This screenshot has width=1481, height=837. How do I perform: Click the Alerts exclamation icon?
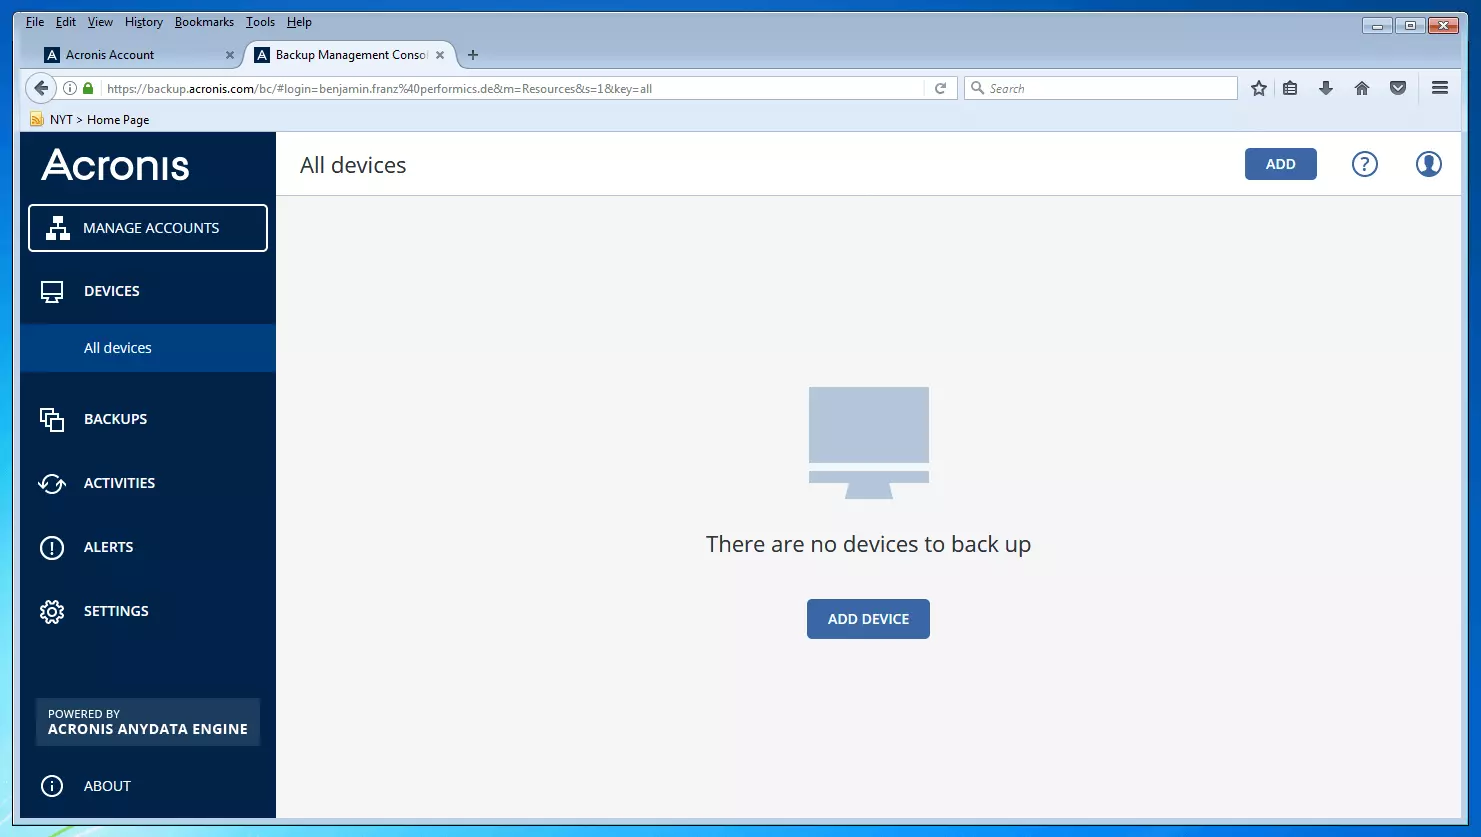tap(52, 547)
